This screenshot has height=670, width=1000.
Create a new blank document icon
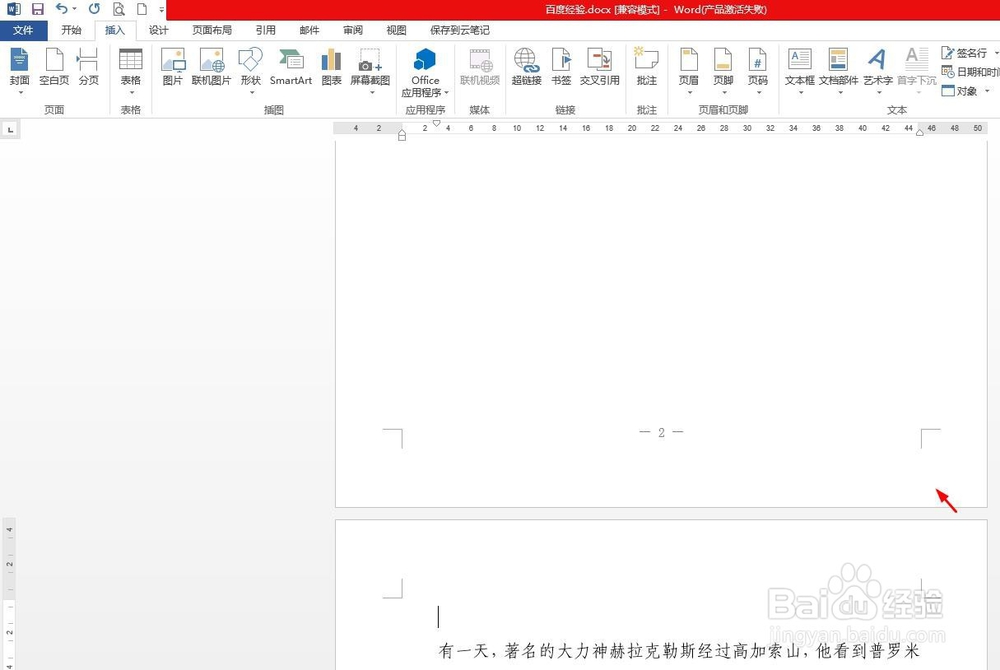click(x=142, y=9)
